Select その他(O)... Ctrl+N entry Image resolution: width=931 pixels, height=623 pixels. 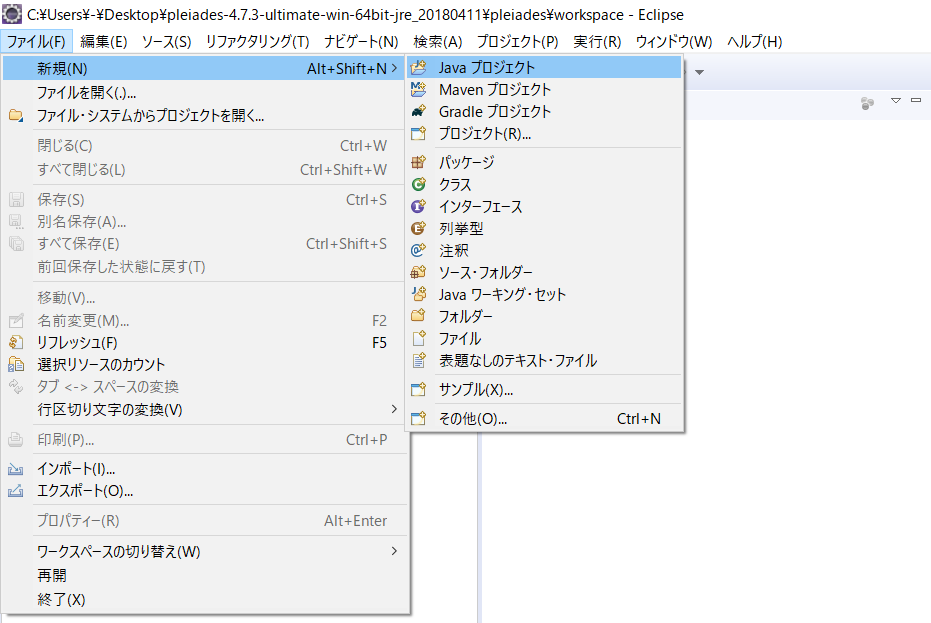[x=544, y=419]
